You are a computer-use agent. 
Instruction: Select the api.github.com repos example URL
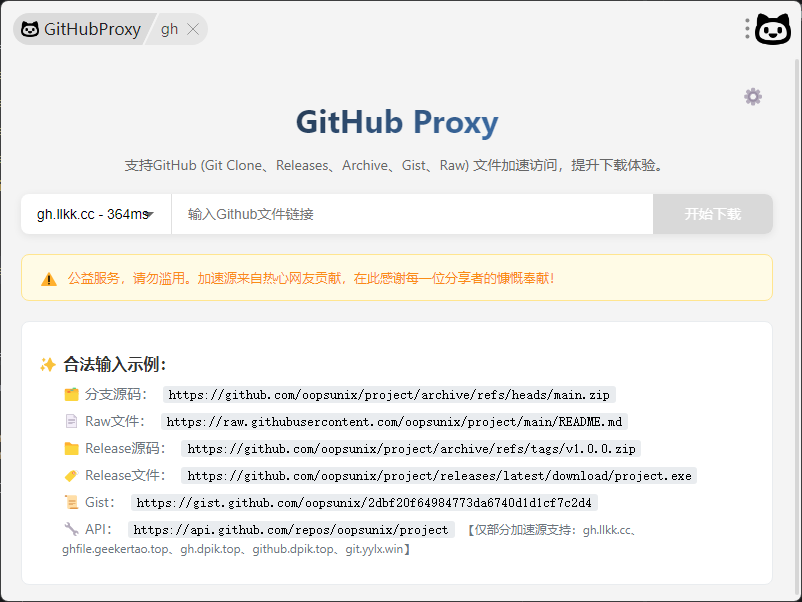pos(291,530)
